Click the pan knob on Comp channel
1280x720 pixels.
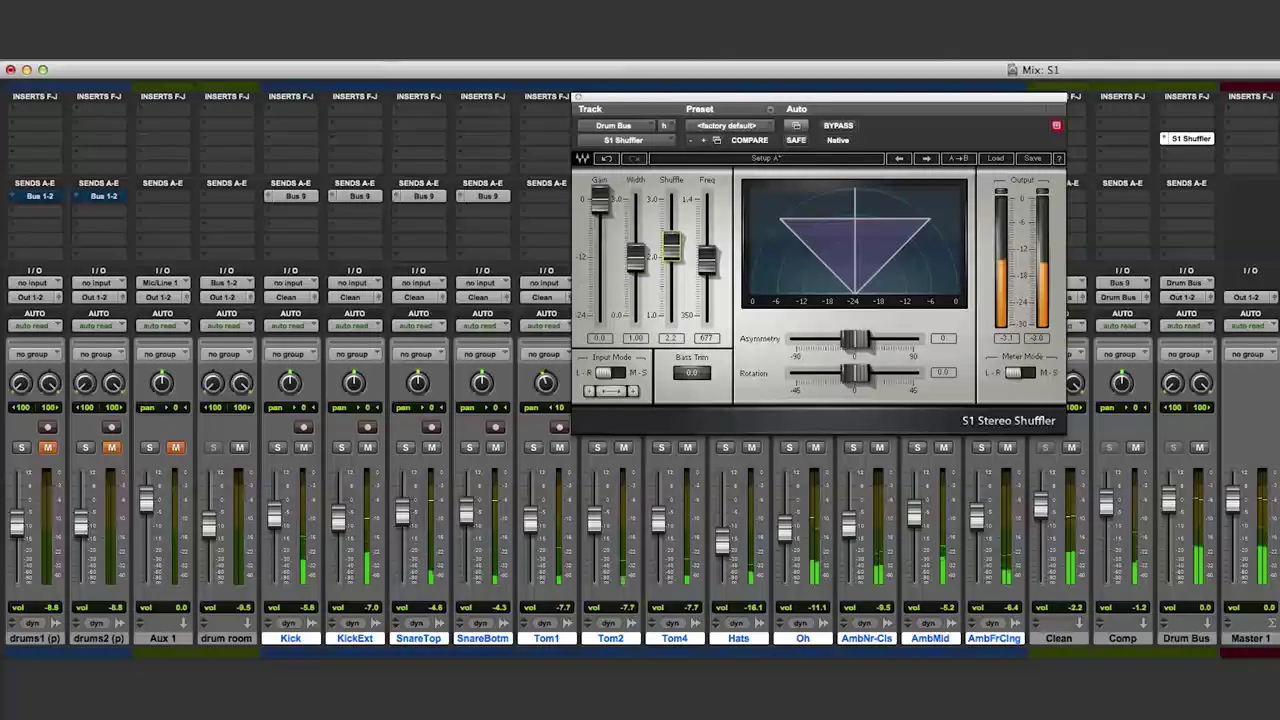tap(1121, 382)
